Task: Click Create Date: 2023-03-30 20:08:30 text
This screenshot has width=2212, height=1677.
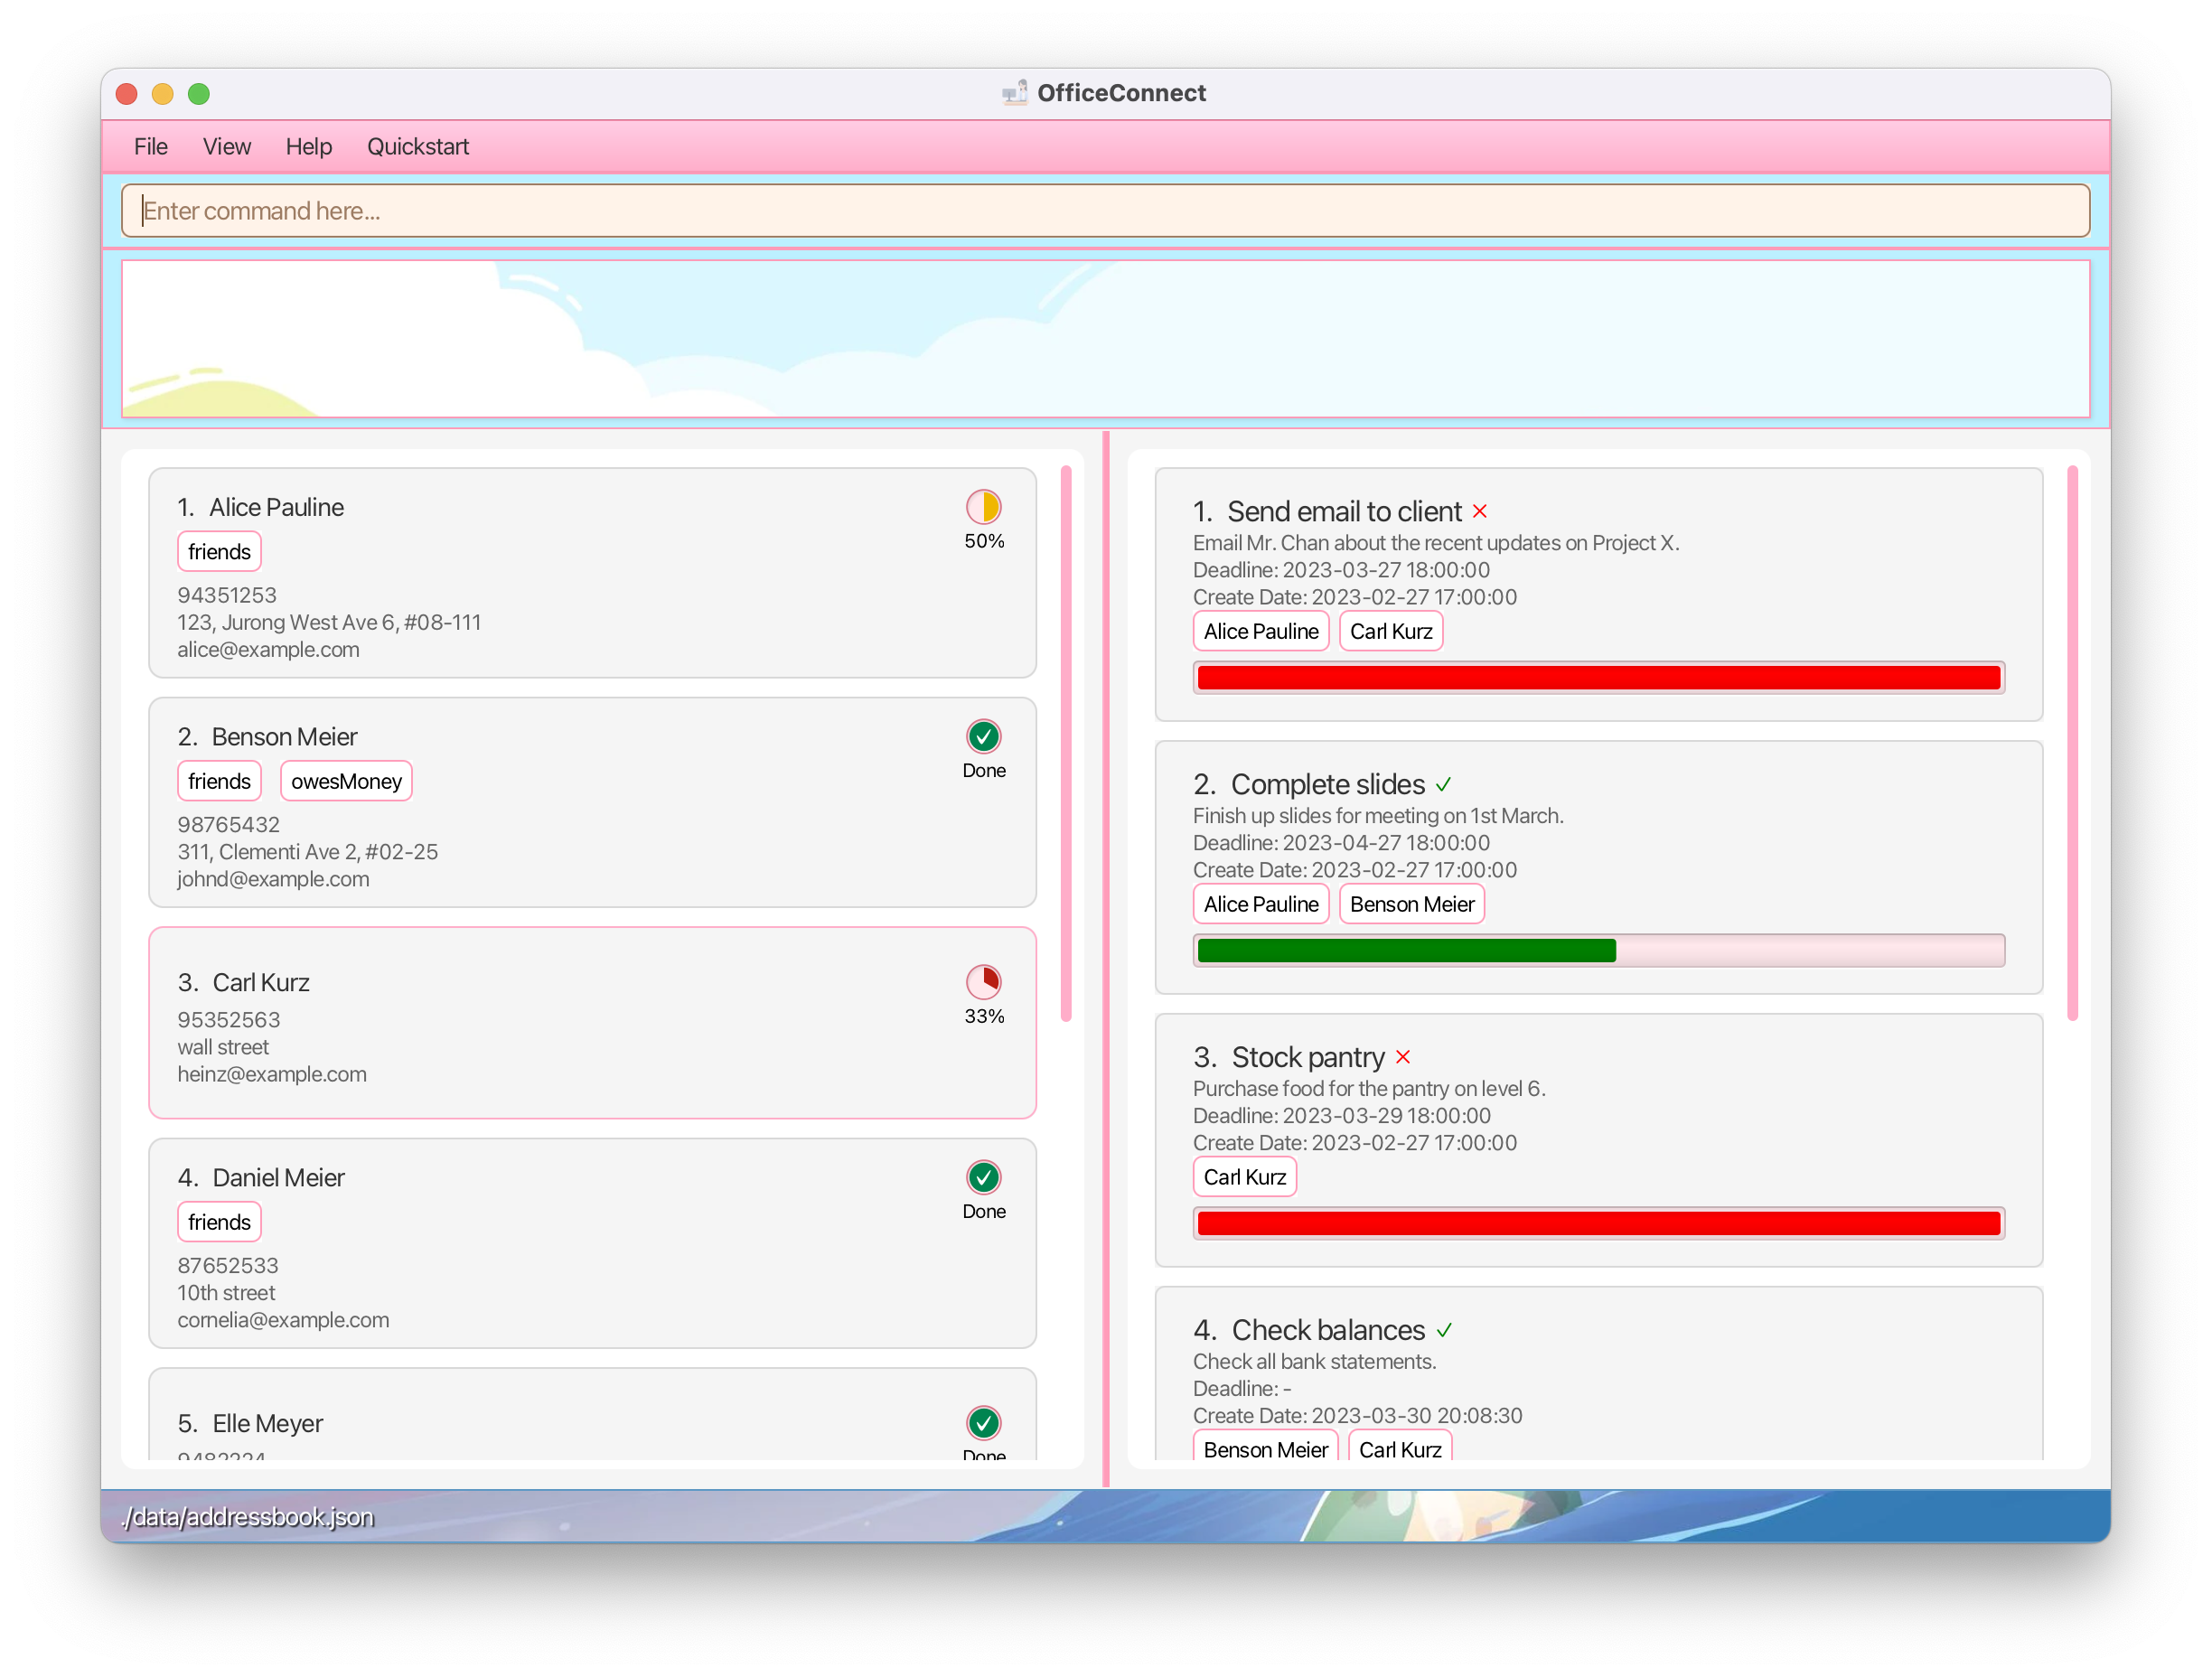Action: 1357,1417
